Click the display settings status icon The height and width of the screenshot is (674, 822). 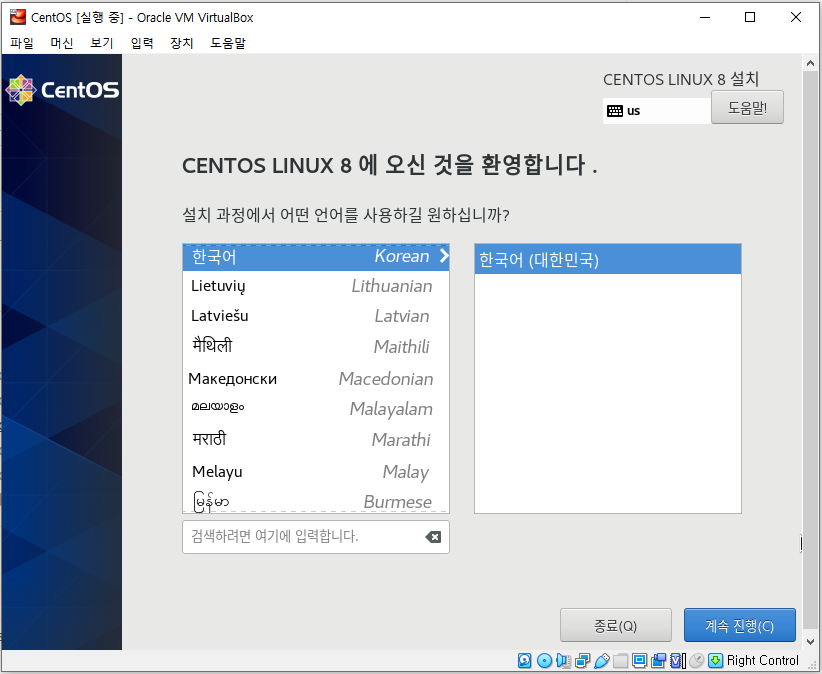pyautogui.click(x=640, y=660)
